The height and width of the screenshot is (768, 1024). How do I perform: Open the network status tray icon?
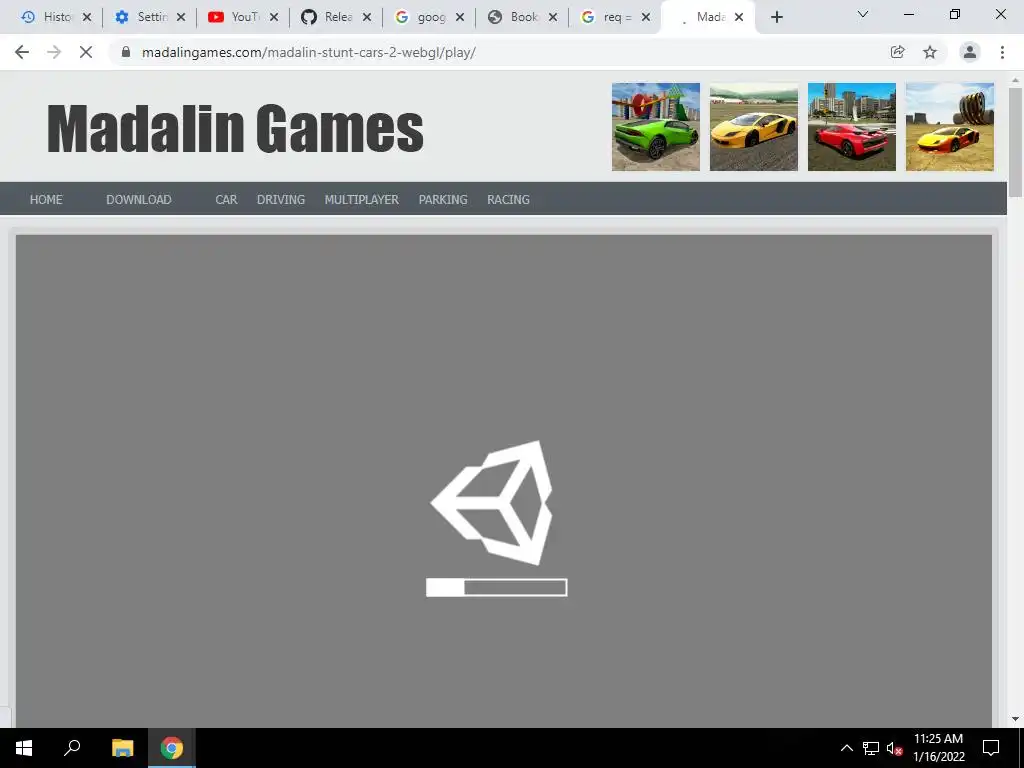871,748
